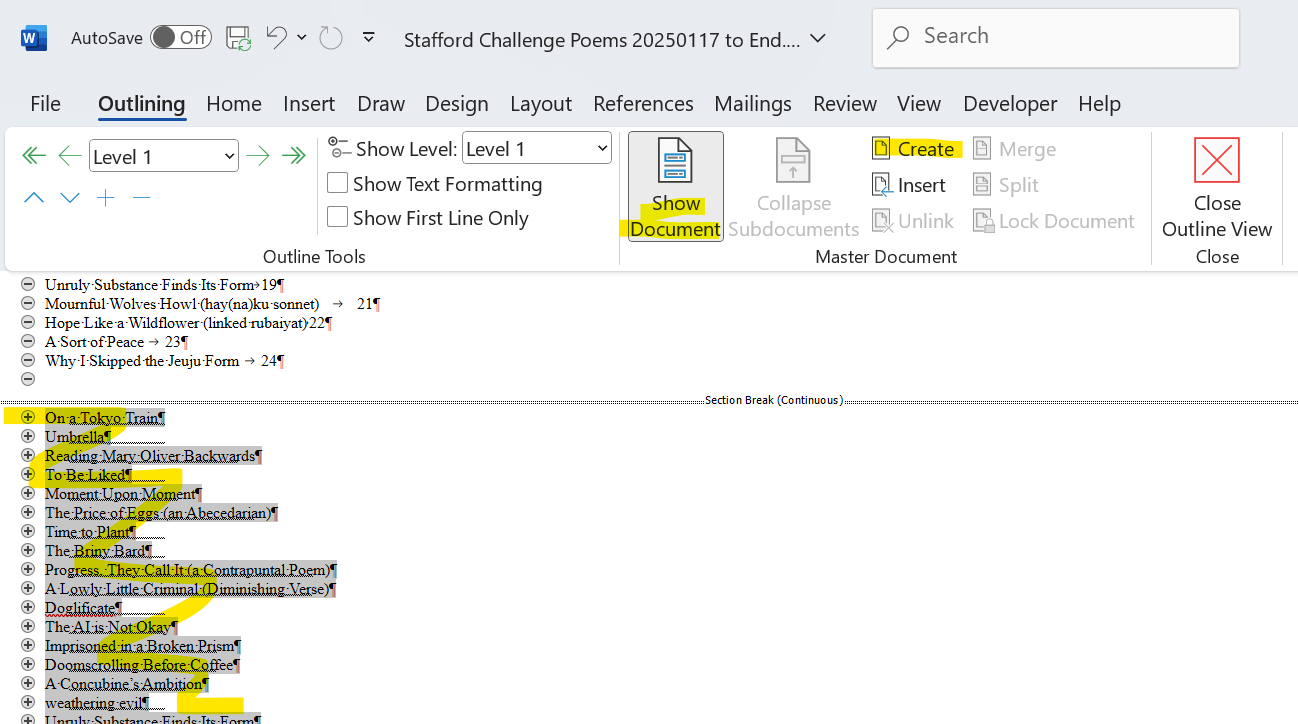
Task: Collapse outline item with minus icon
Action: pyautogui.click(x=141, y=197)
